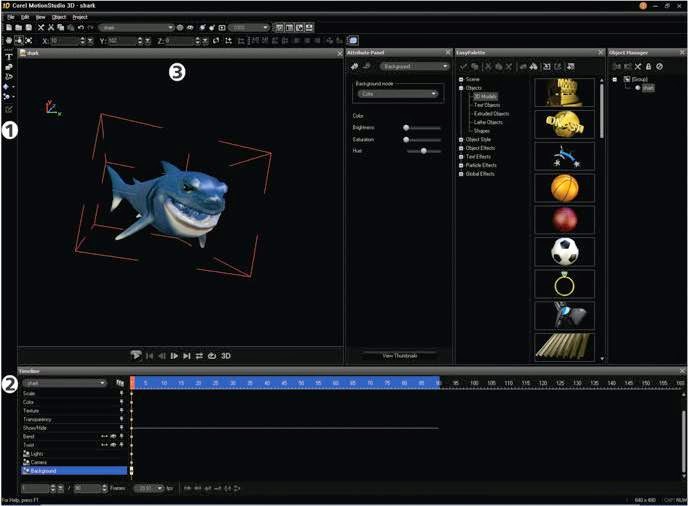The width and height of the screenshot is (690, 506).
Task: Click the Save disk icon
Action: (29, 27)
